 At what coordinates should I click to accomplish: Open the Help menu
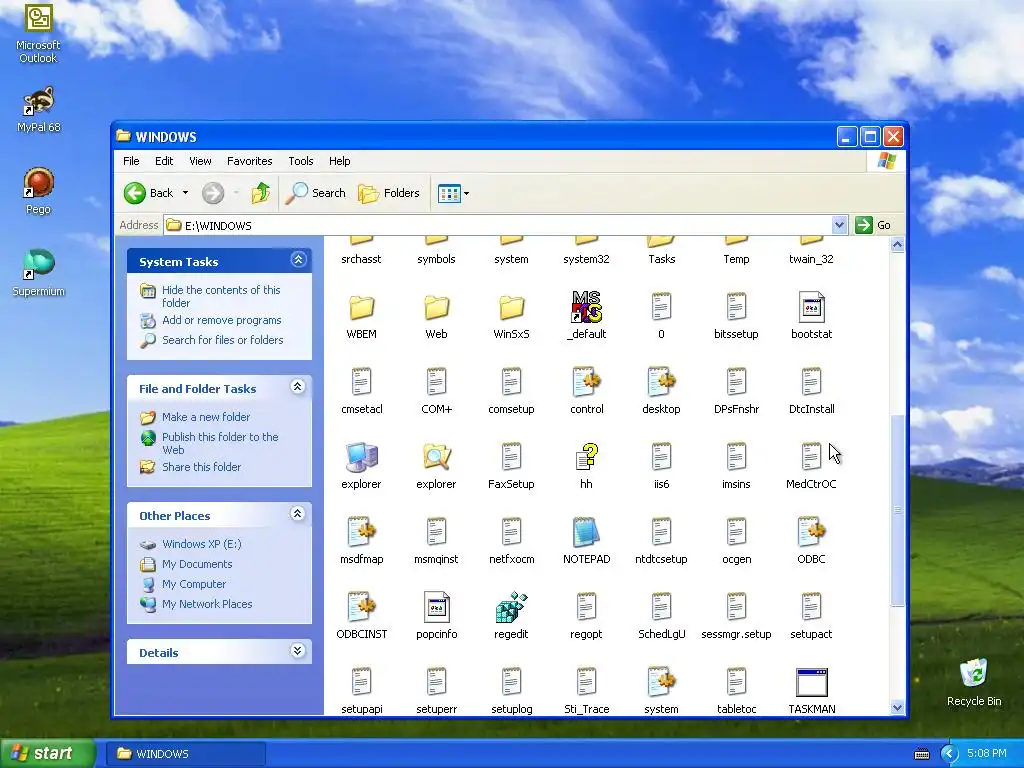[x=339, y=161]
